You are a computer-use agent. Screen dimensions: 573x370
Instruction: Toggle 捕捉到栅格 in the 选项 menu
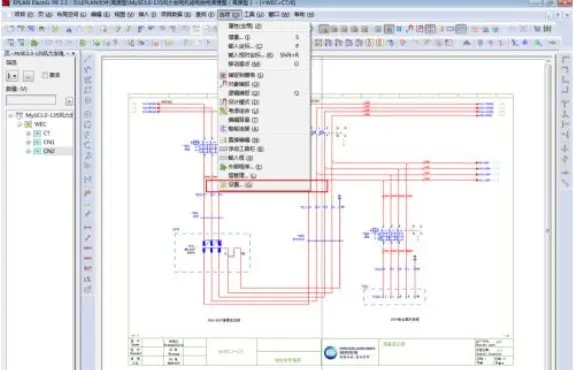(x=265, y=75)
